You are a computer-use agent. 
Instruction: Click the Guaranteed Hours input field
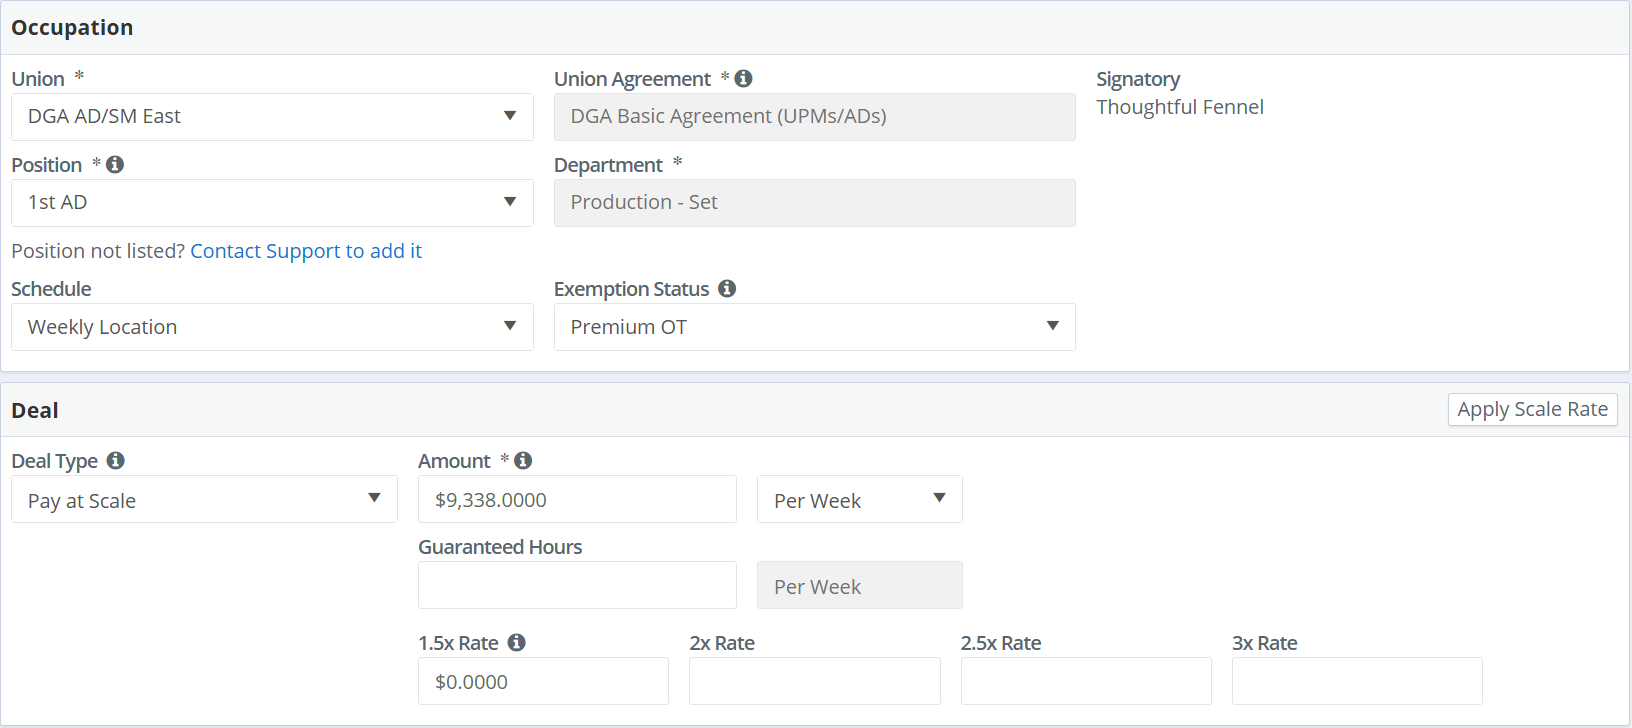tap(577, 585)
